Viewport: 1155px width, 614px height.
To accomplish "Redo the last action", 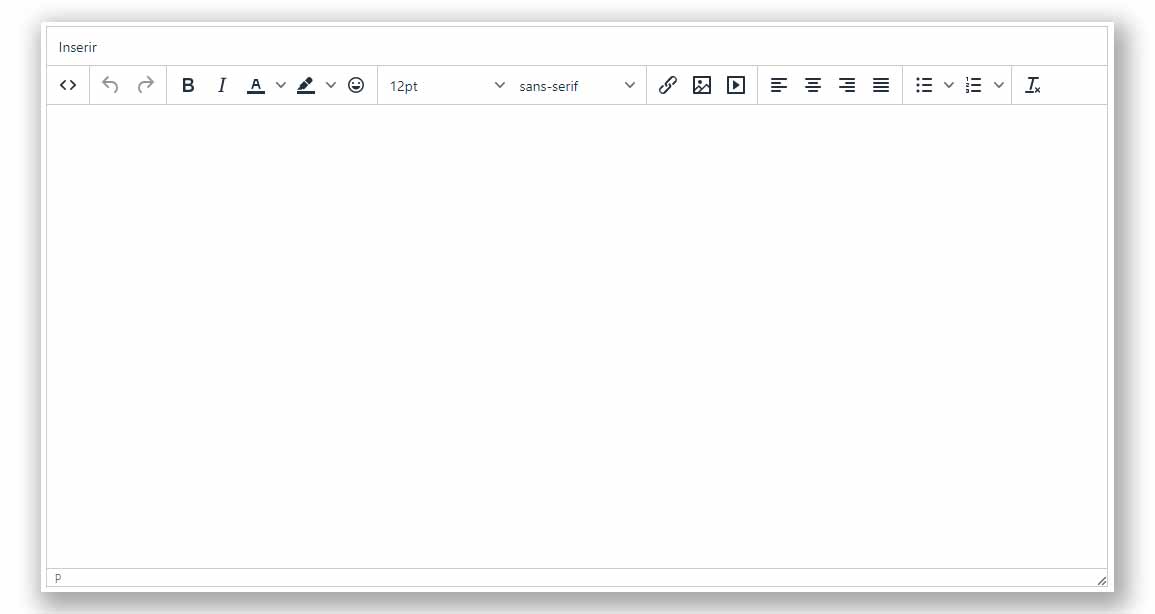I will click(146, 85).
